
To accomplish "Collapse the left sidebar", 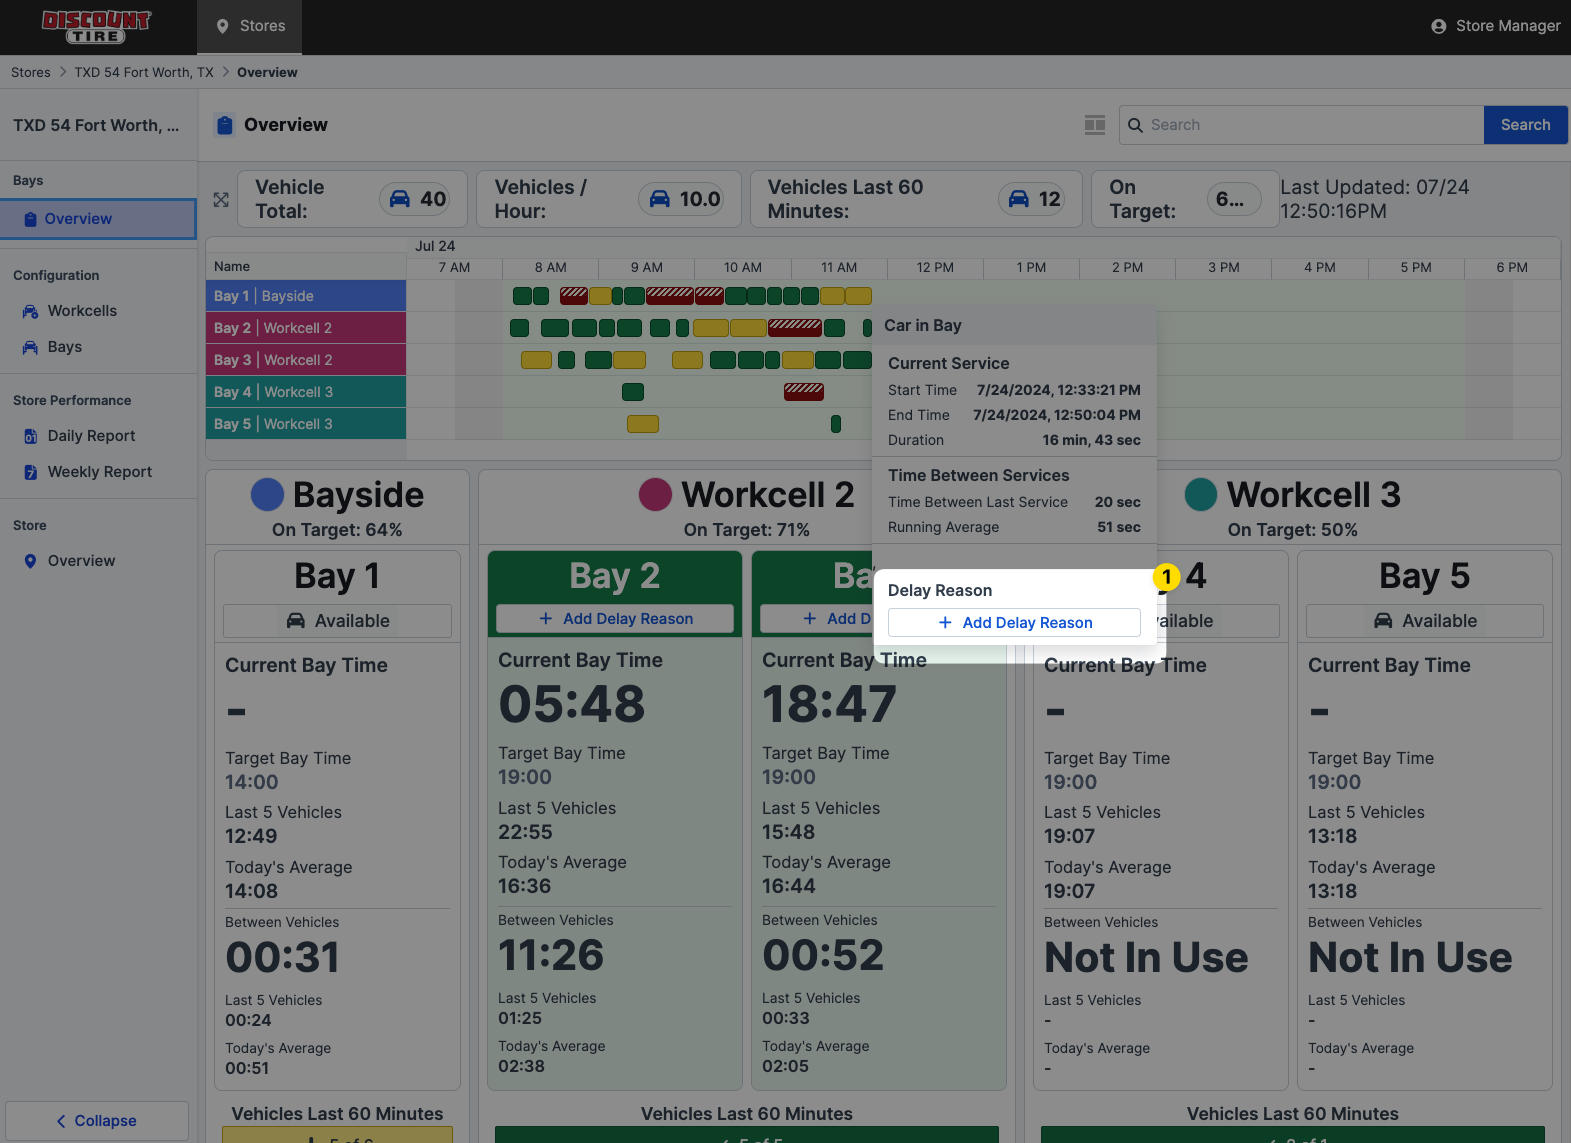I will point(97,1121).
